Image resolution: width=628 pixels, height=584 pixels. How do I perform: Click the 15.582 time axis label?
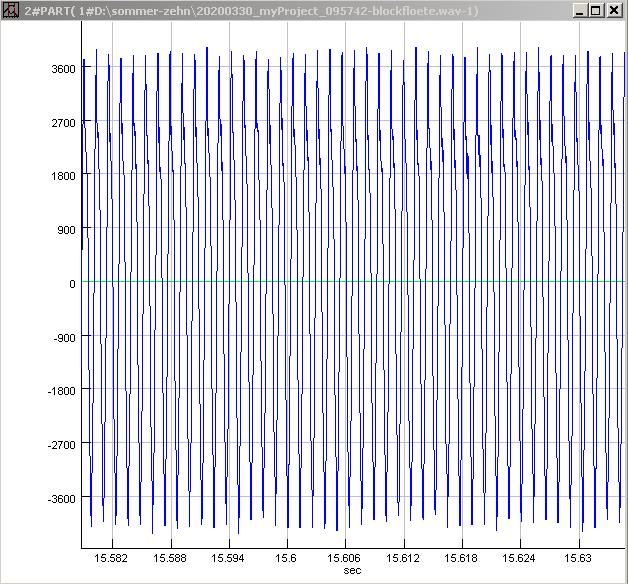click(111, 558)
